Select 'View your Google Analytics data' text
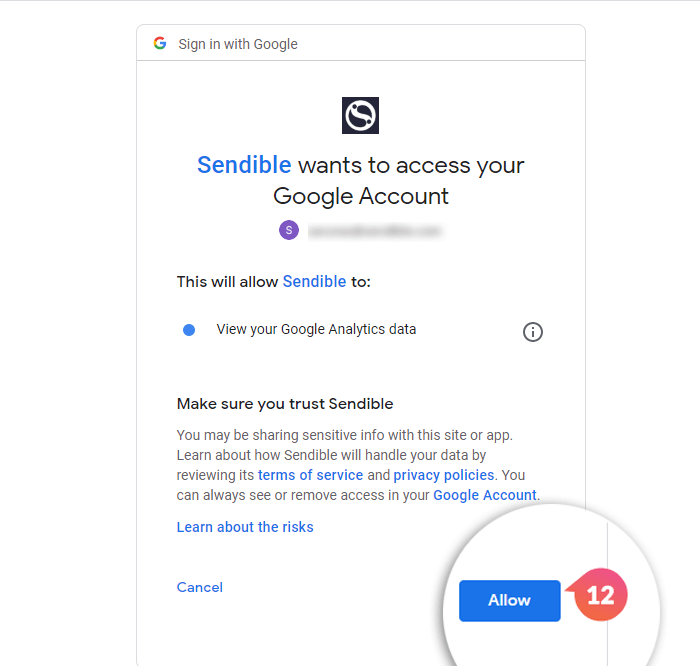 [x=316, y=329]
